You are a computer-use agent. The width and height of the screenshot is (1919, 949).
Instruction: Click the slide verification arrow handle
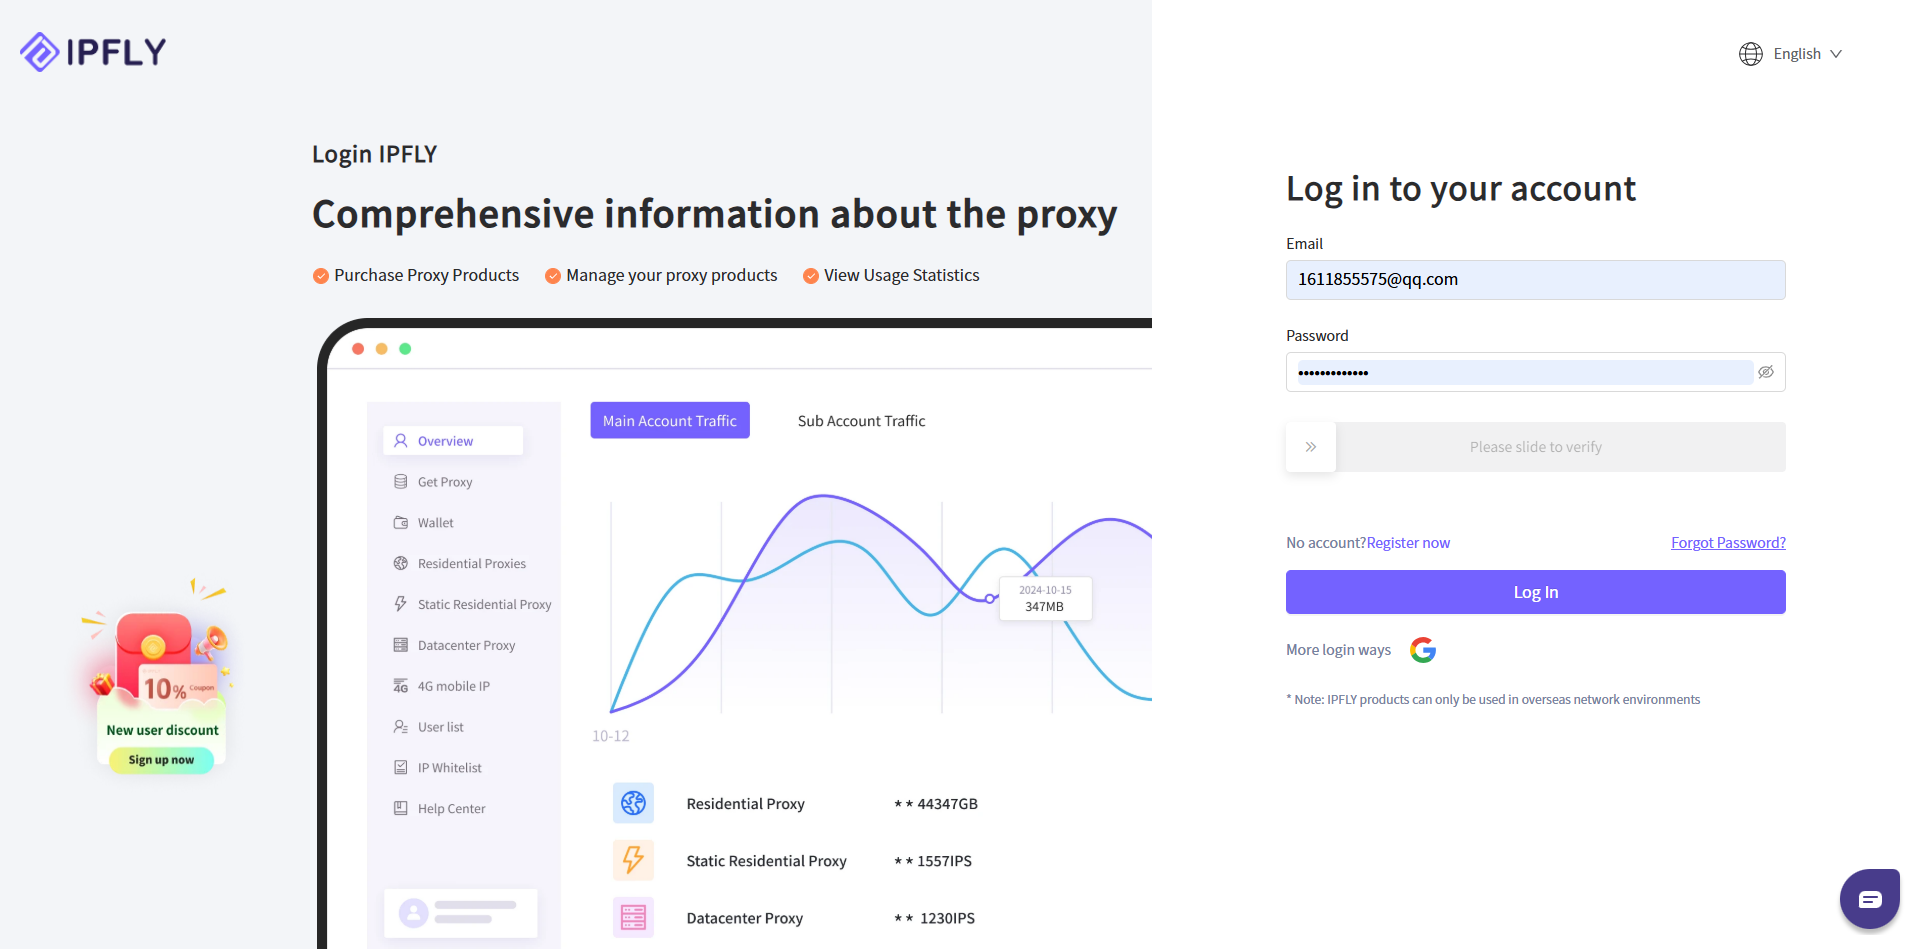[1310, 447]
